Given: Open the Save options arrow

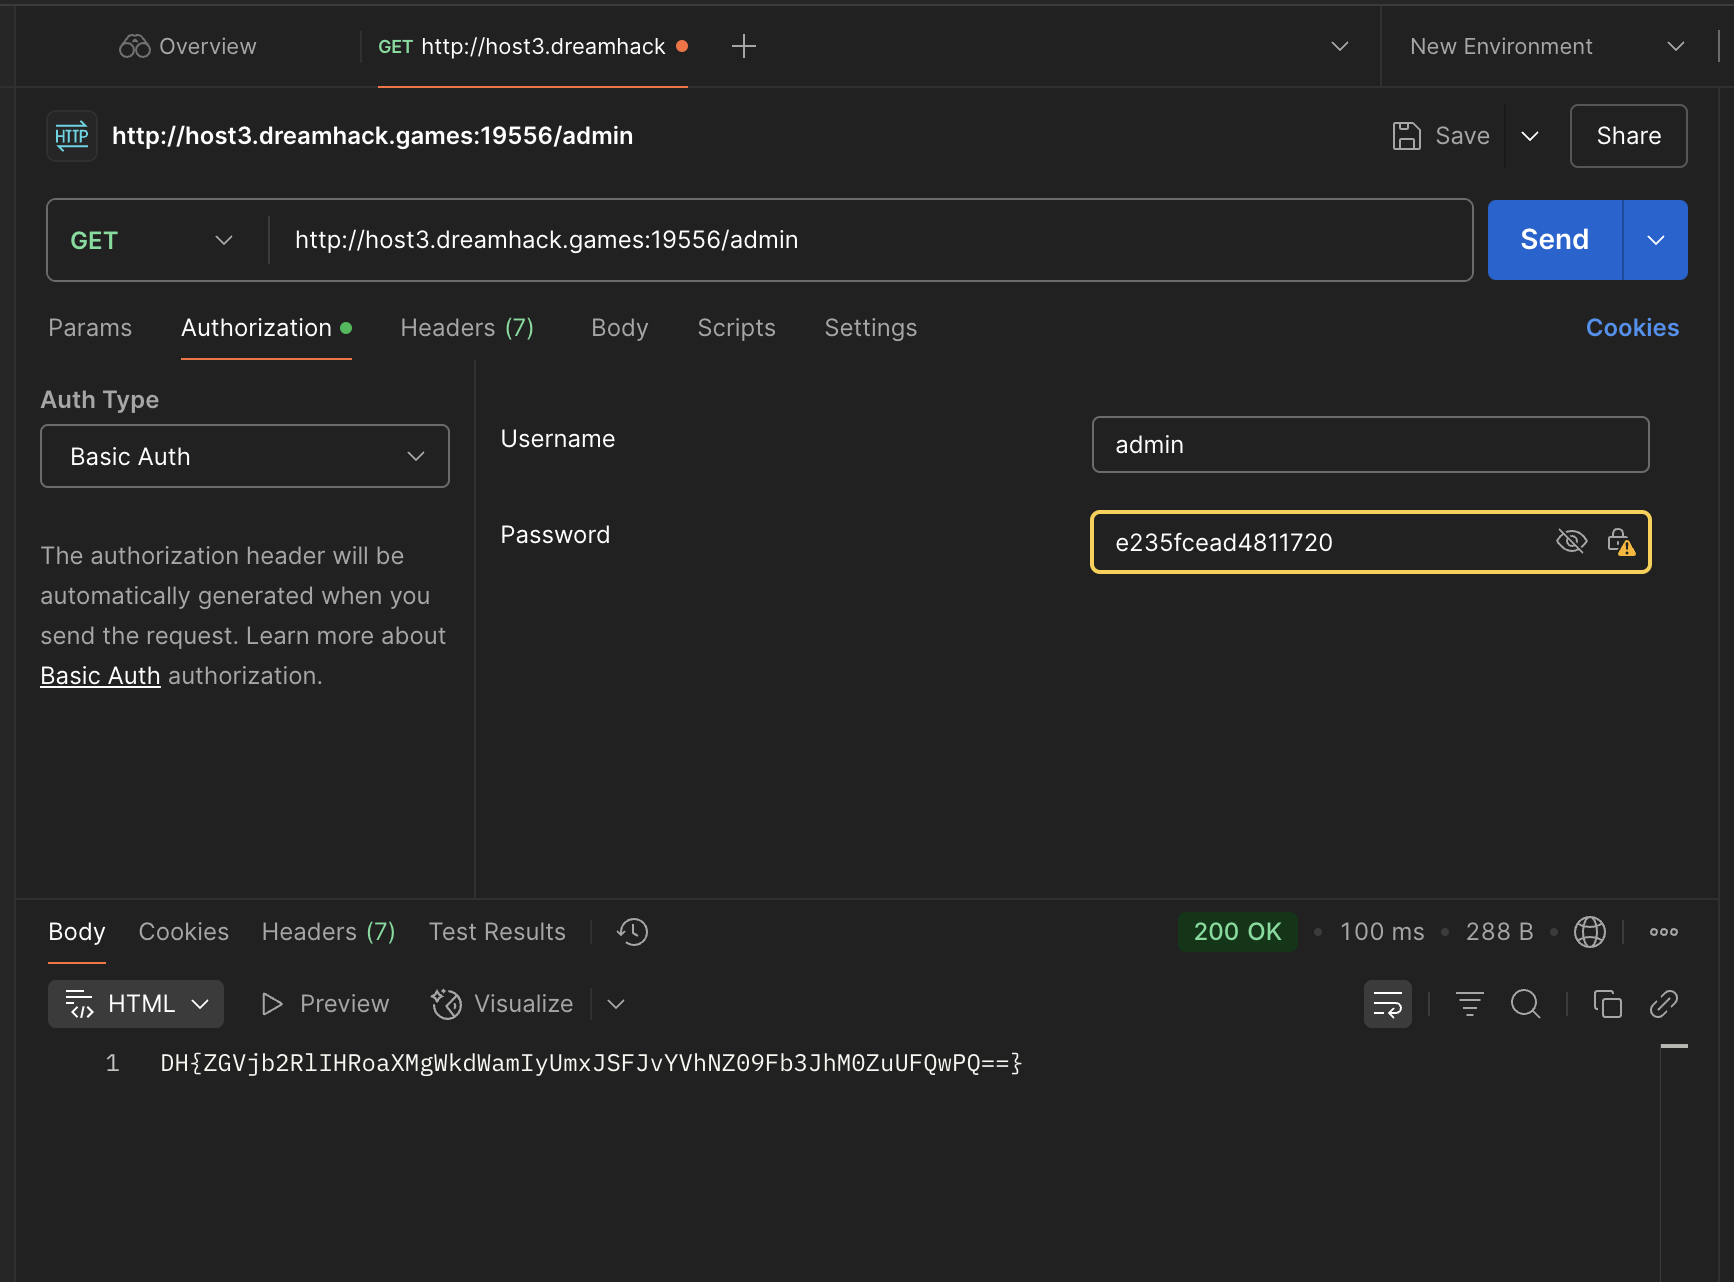Looking at the screenshot, I should pyautogui.click(x=1530, y=136).
